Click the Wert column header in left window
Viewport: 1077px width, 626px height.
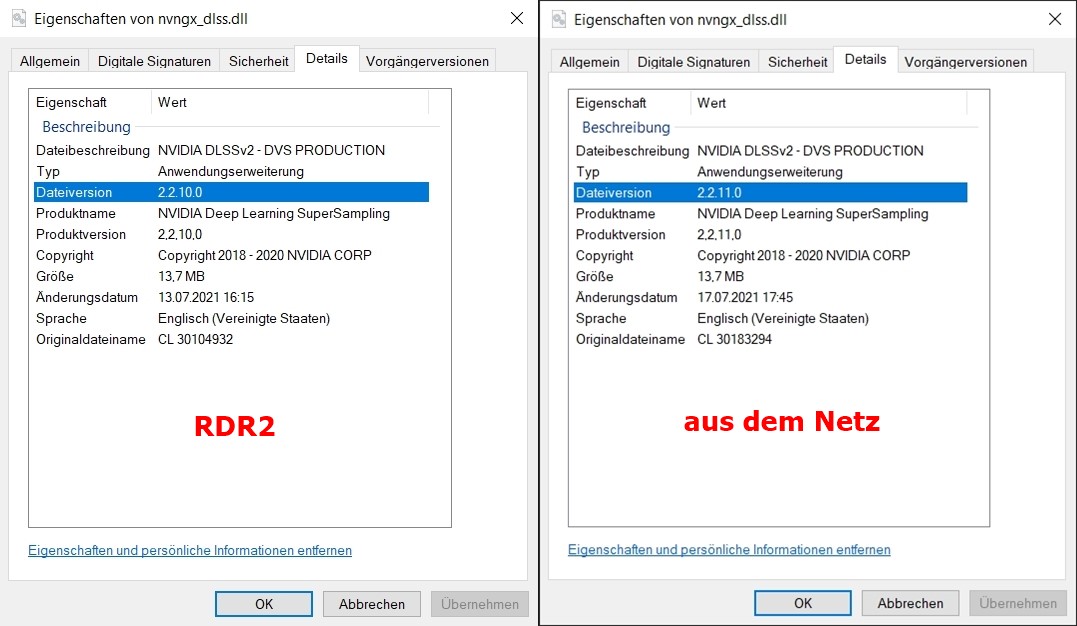click(290, 102)
